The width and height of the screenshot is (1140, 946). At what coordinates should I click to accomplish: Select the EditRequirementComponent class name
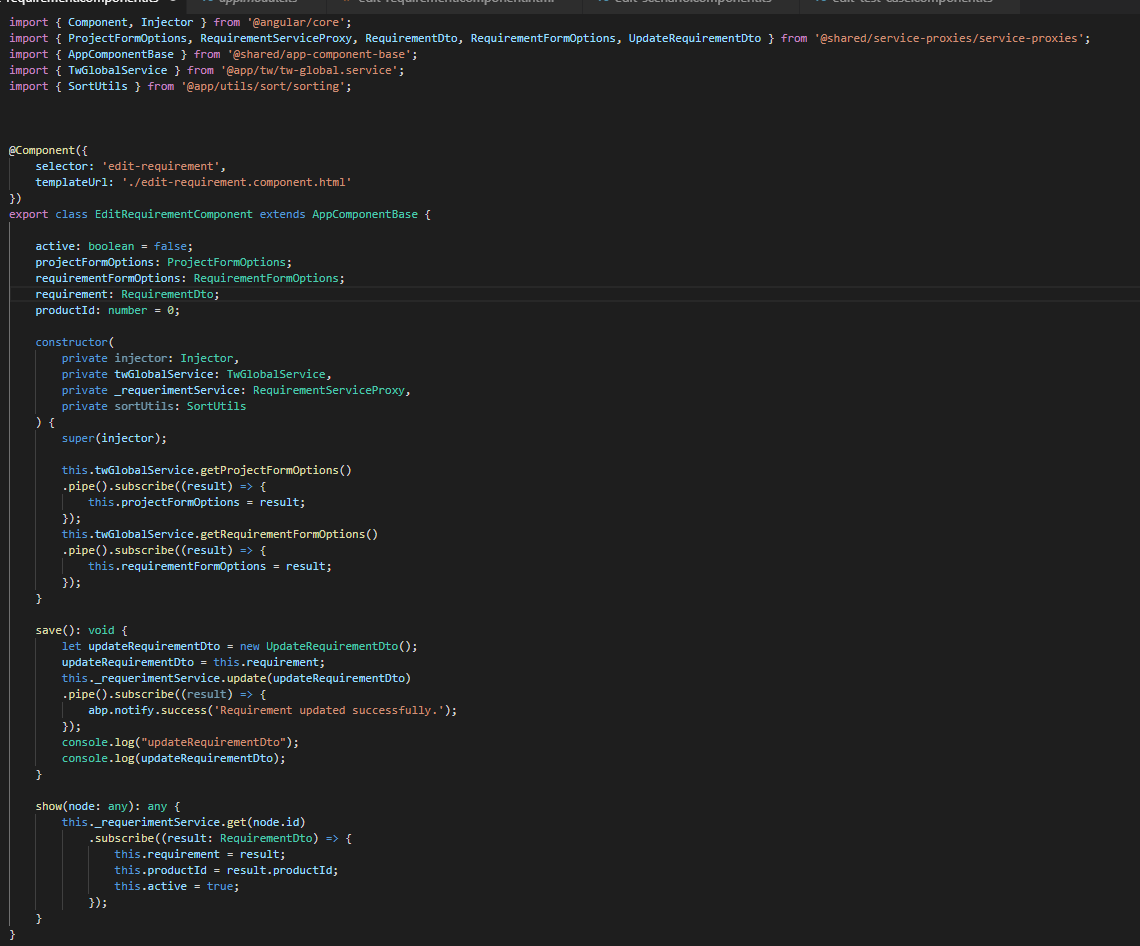pos(173,213)
